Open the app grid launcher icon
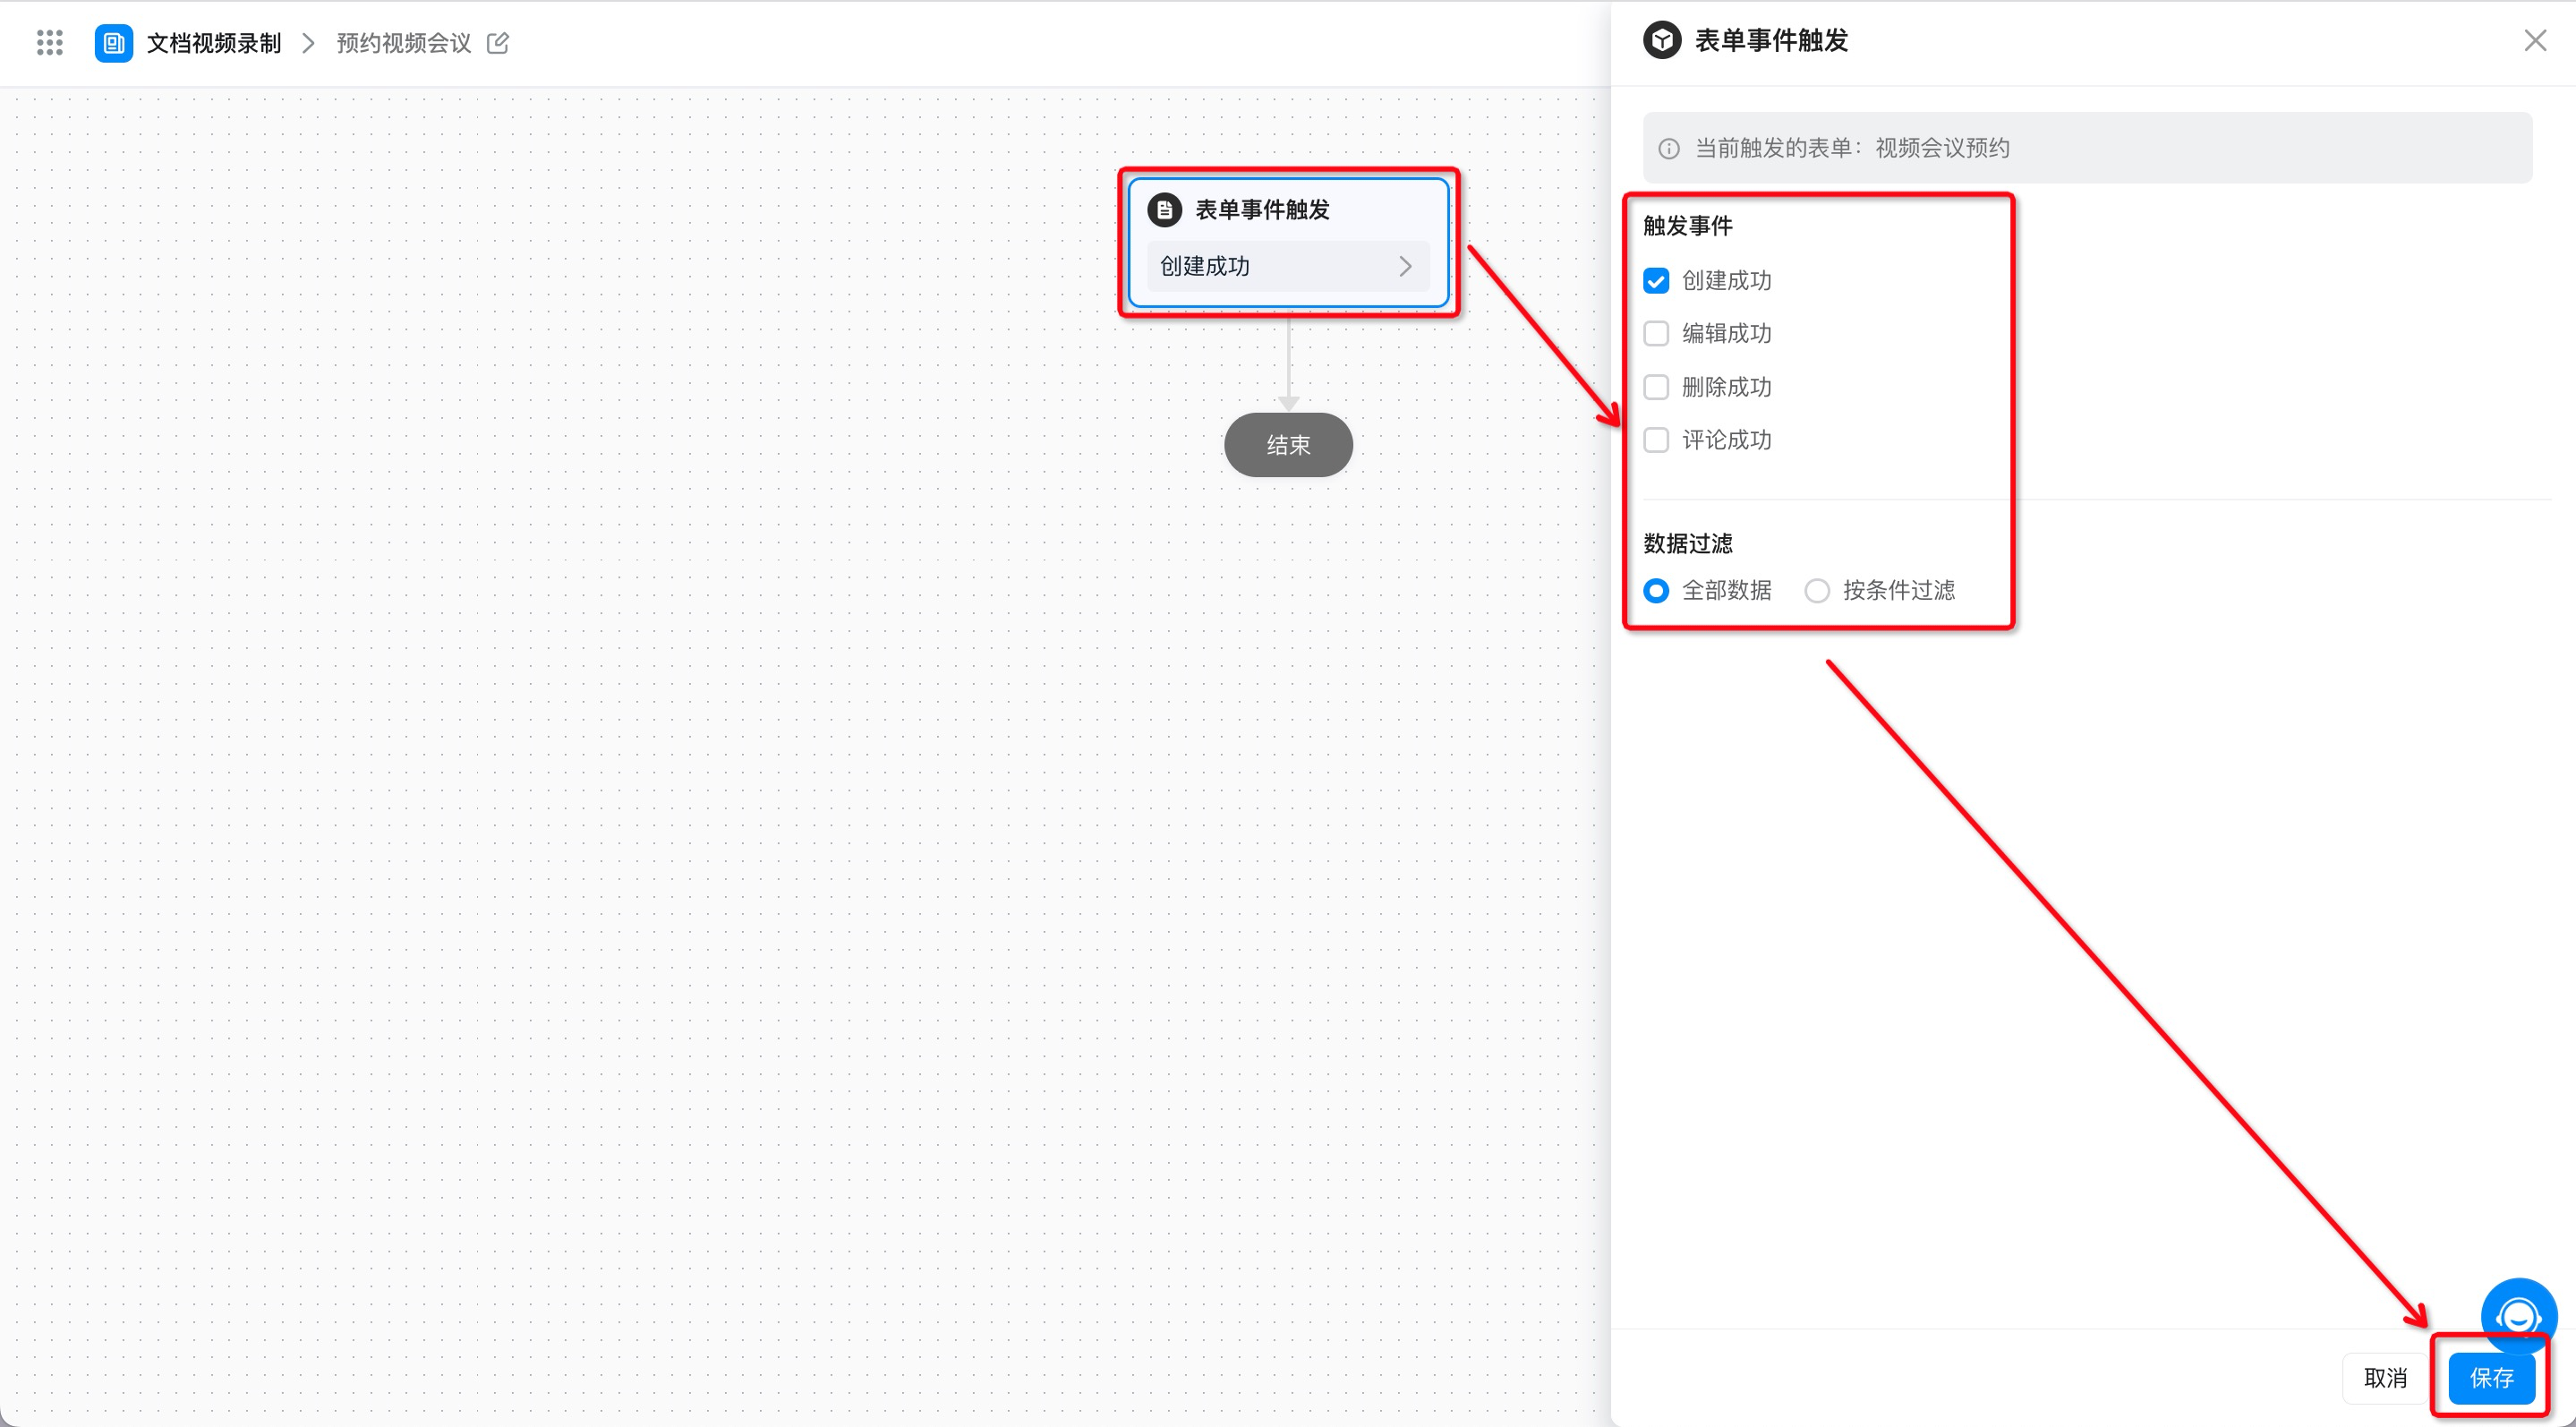The width and height of the screenshot is (2576, 1427). (50, 43)
